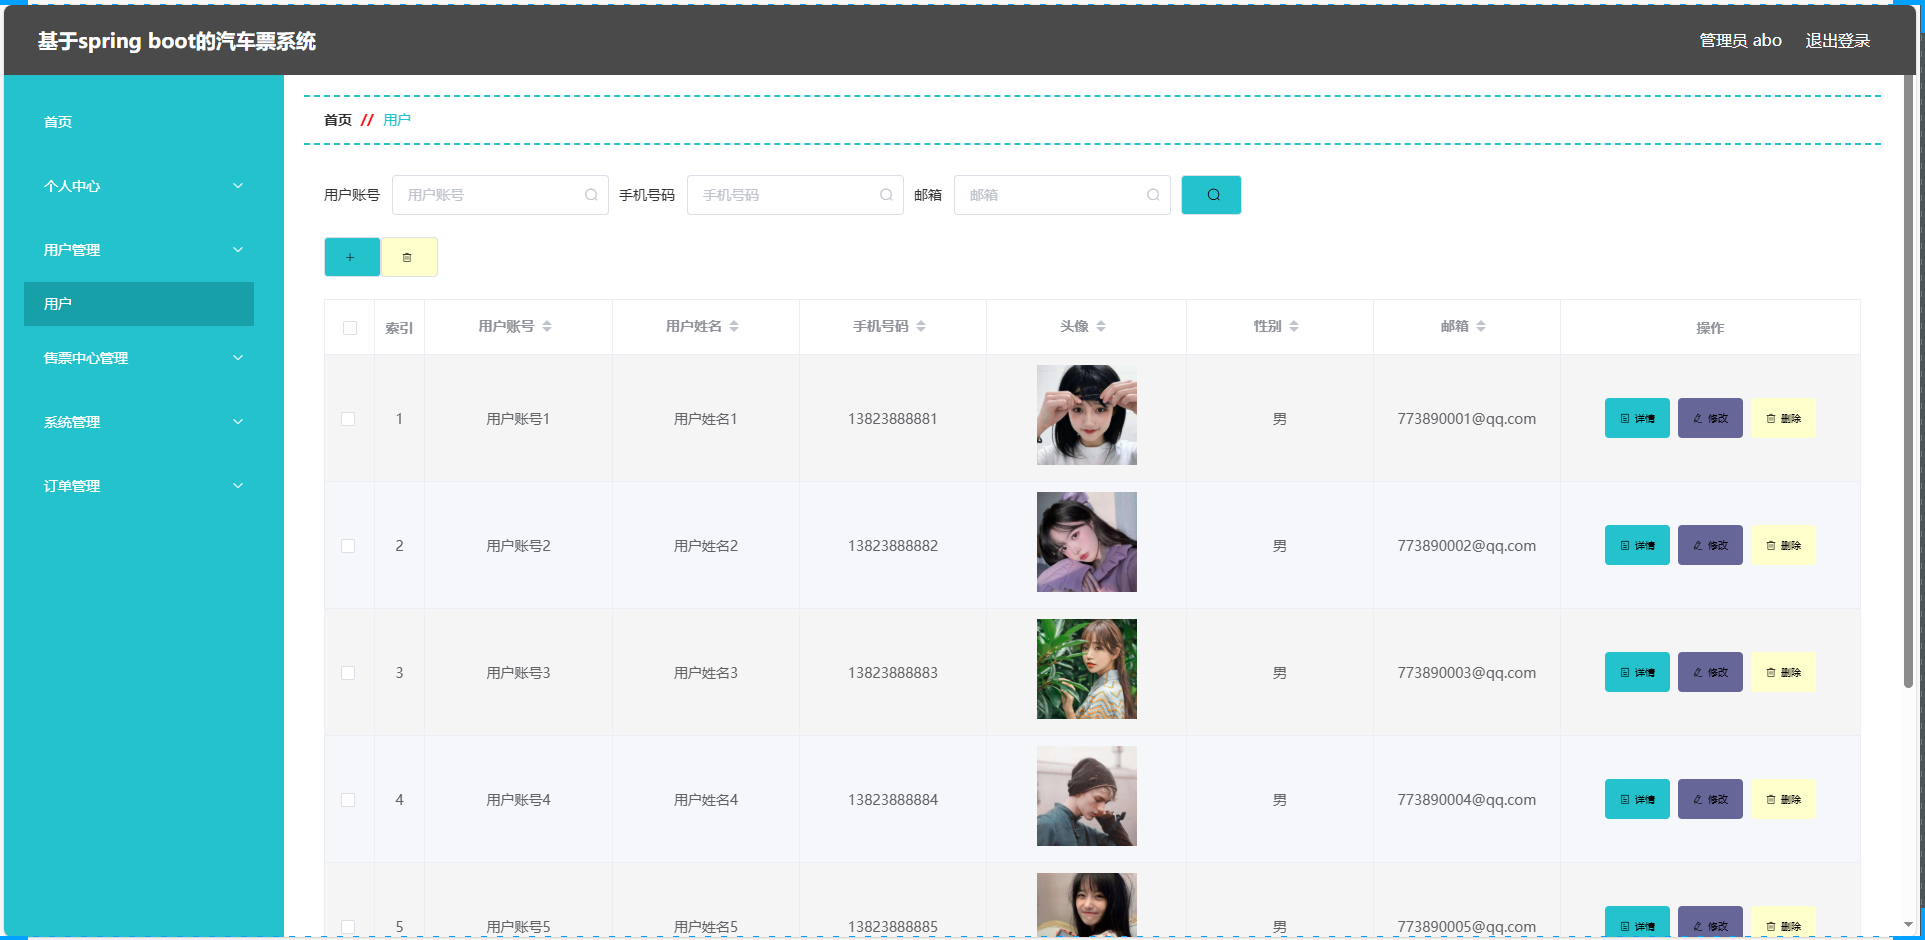
Task: Check the row checkbox for 用户账号2
Action: tap(348, 546)
